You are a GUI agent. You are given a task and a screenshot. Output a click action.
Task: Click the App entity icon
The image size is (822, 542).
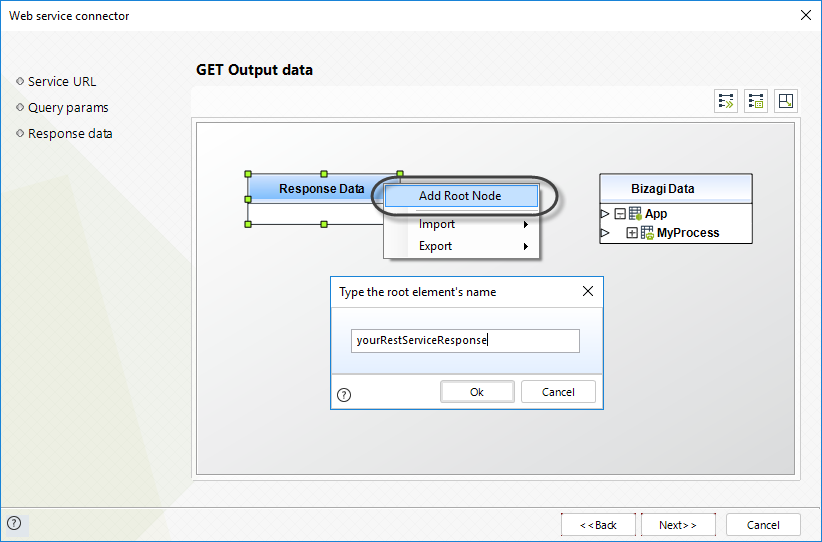click(635, 213)
